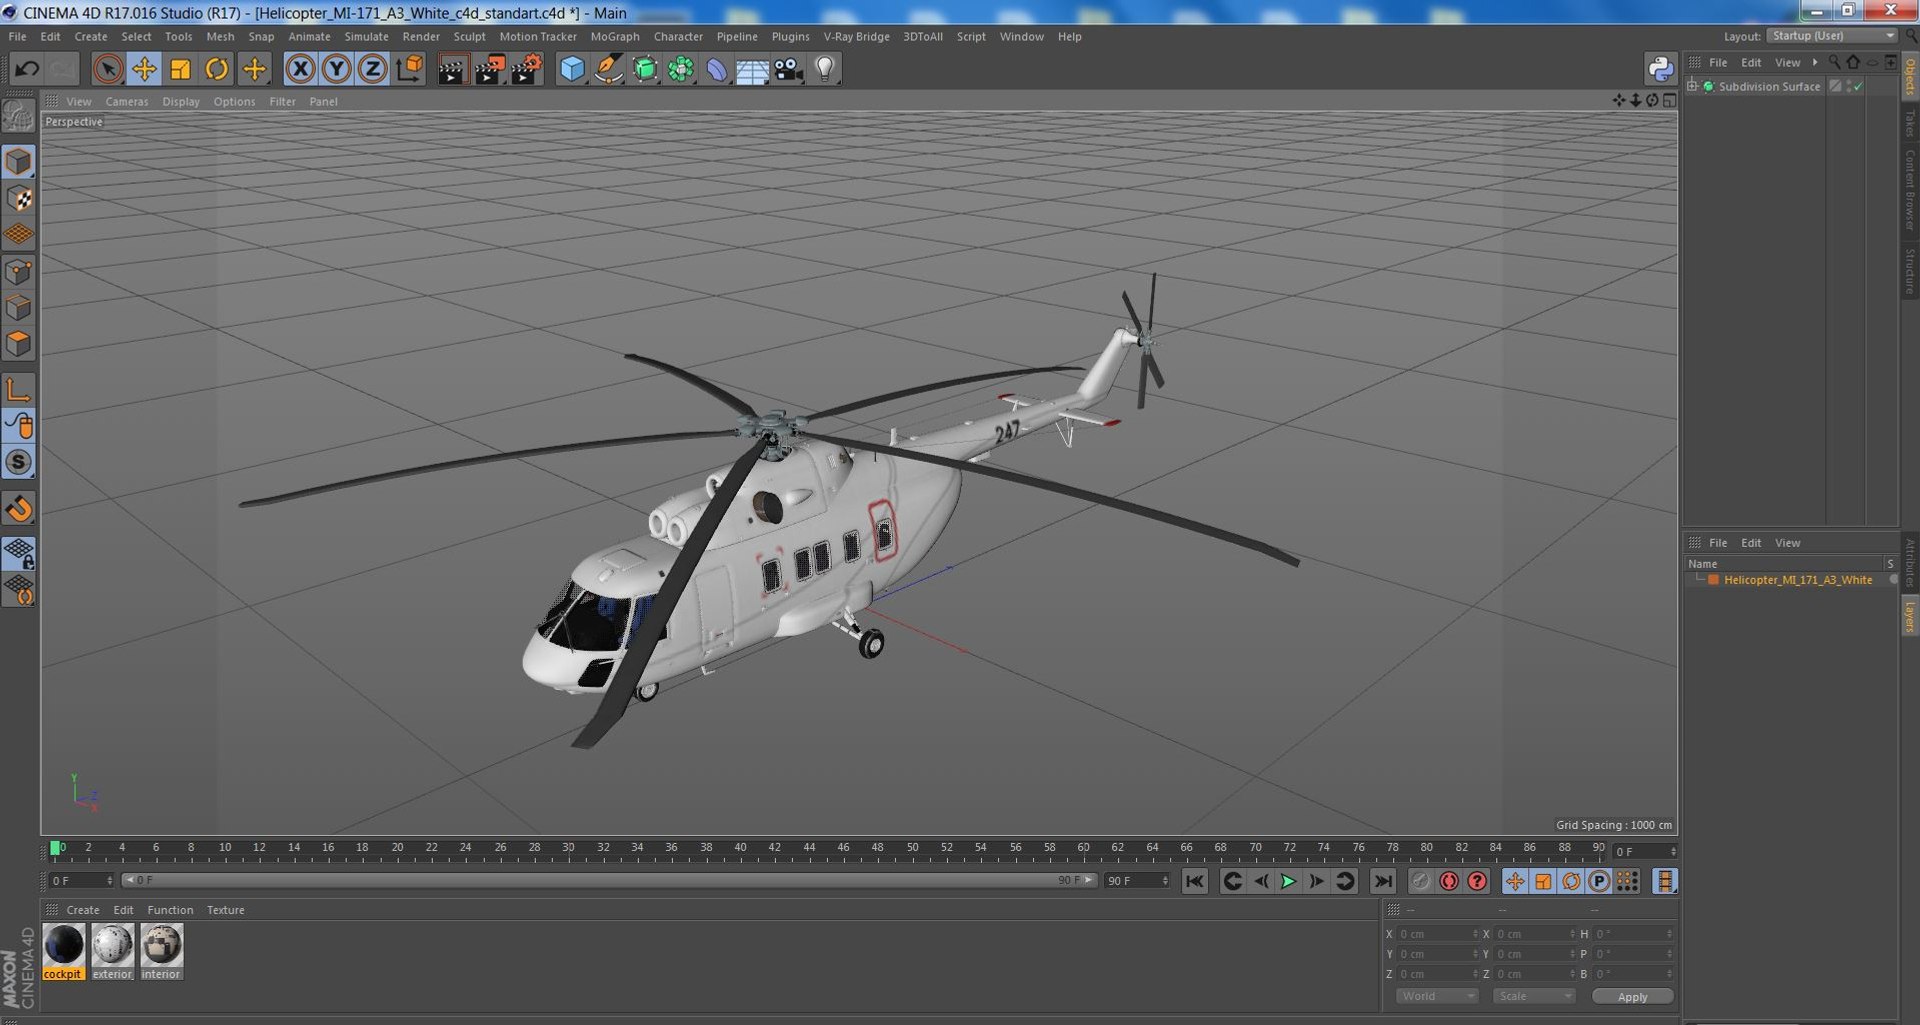Open the MoGraph menu
The image size is (1920, 1025).
click(615, 37)
